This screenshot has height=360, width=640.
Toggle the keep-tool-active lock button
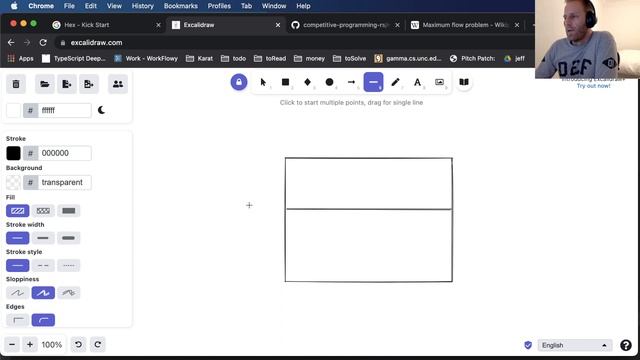coord(239,82)
